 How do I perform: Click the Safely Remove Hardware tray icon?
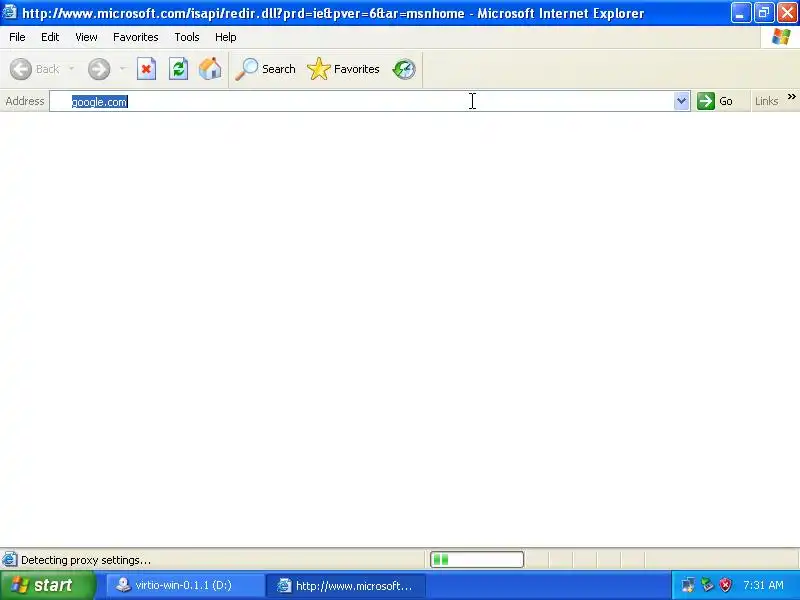(x=707, y=585)
